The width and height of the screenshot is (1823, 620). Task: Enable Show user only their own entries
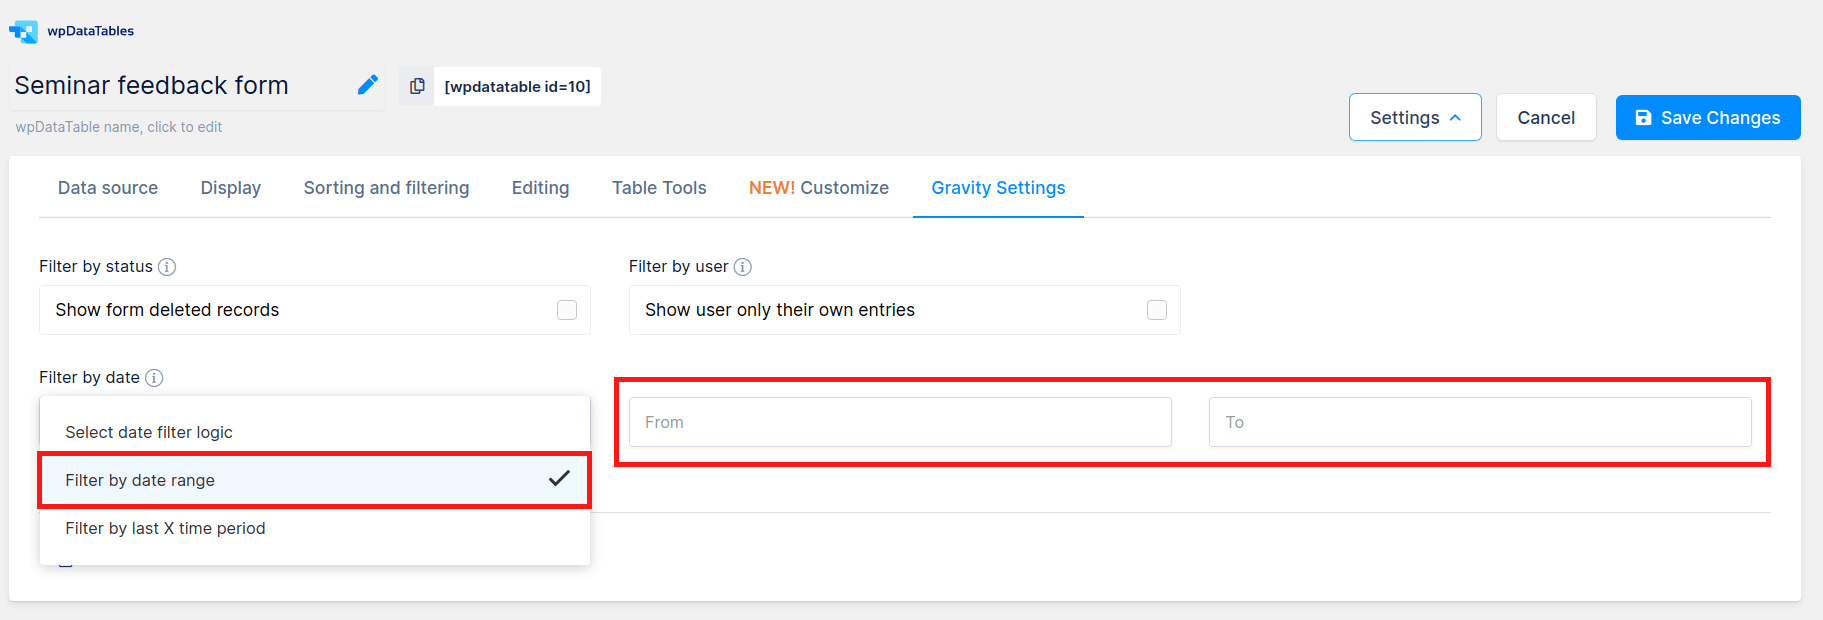(x=1157, y=310)
